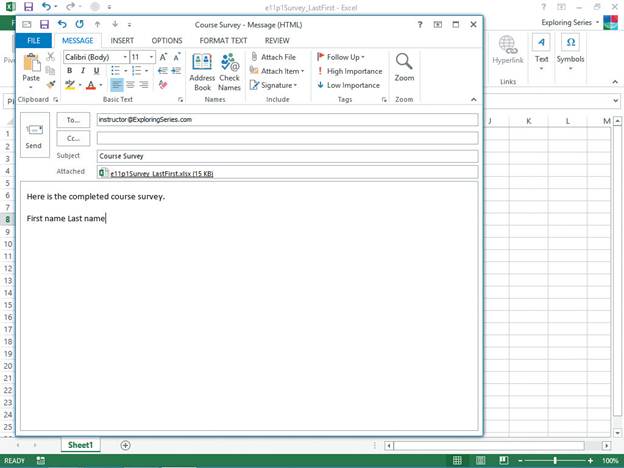Click the To... recipients button

(73, 120)
